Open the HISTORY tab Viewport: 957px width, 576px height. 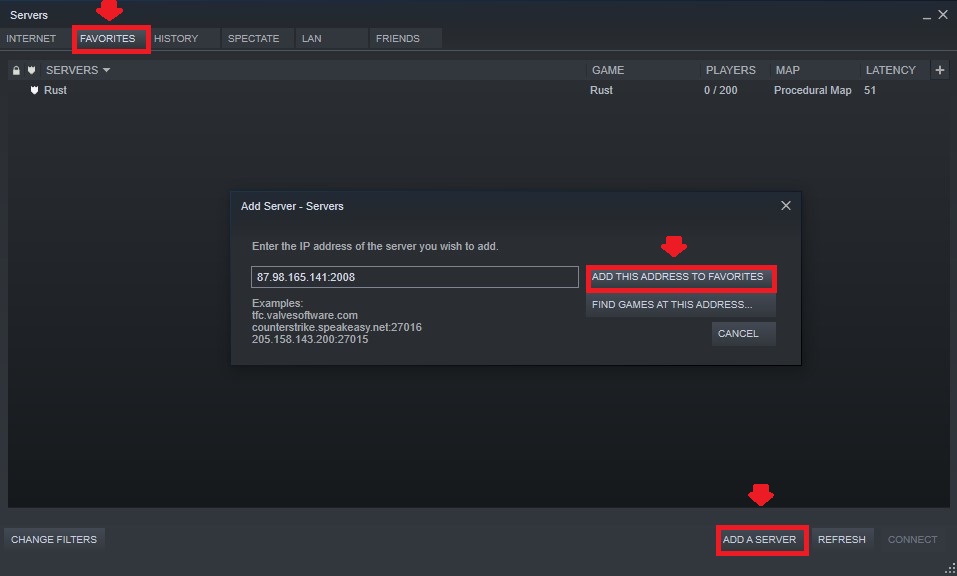(x=175, y=38)
